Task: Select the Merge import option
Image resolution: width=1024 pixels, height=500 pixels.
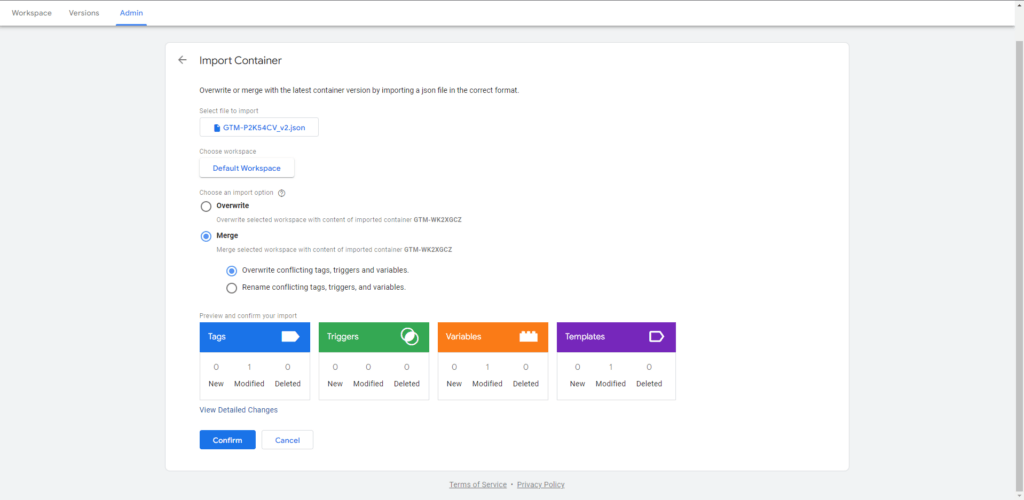Action: [x=206, y=236]
